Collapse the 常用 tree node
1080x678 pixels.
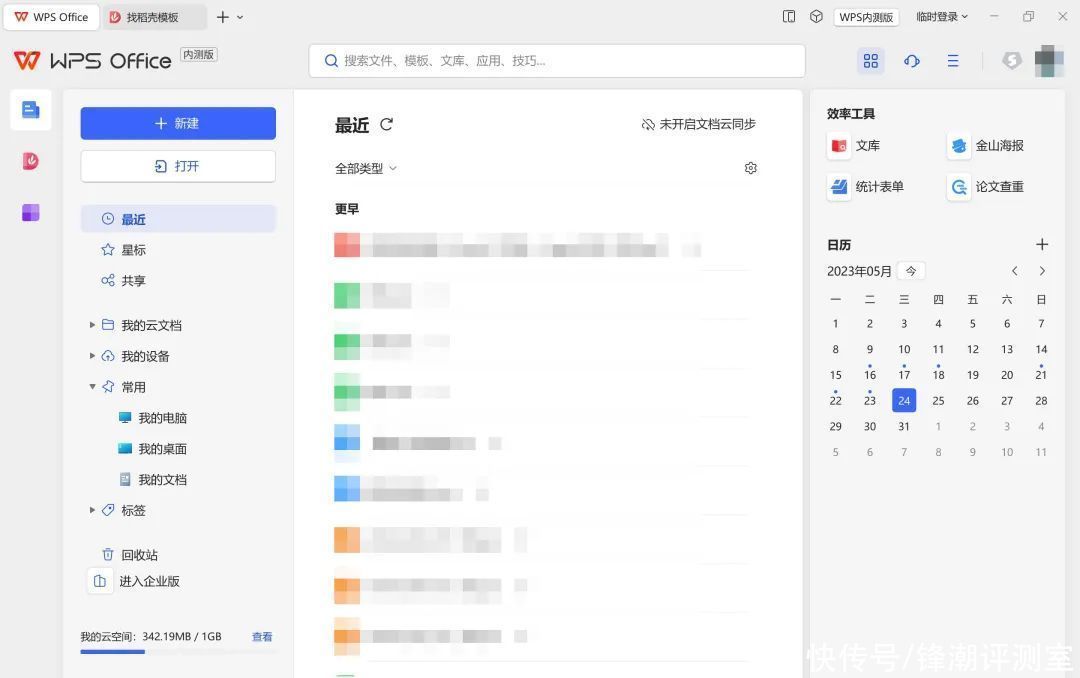[92, 387]
